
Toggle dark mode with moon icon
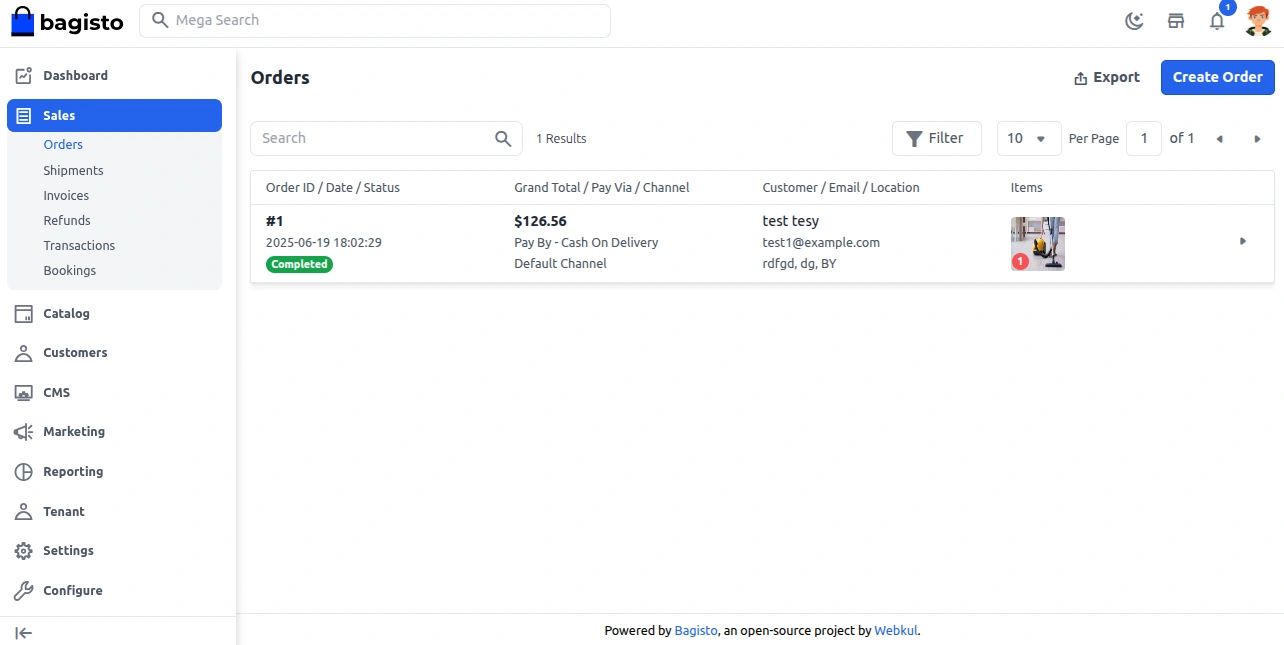[1134, 21]
